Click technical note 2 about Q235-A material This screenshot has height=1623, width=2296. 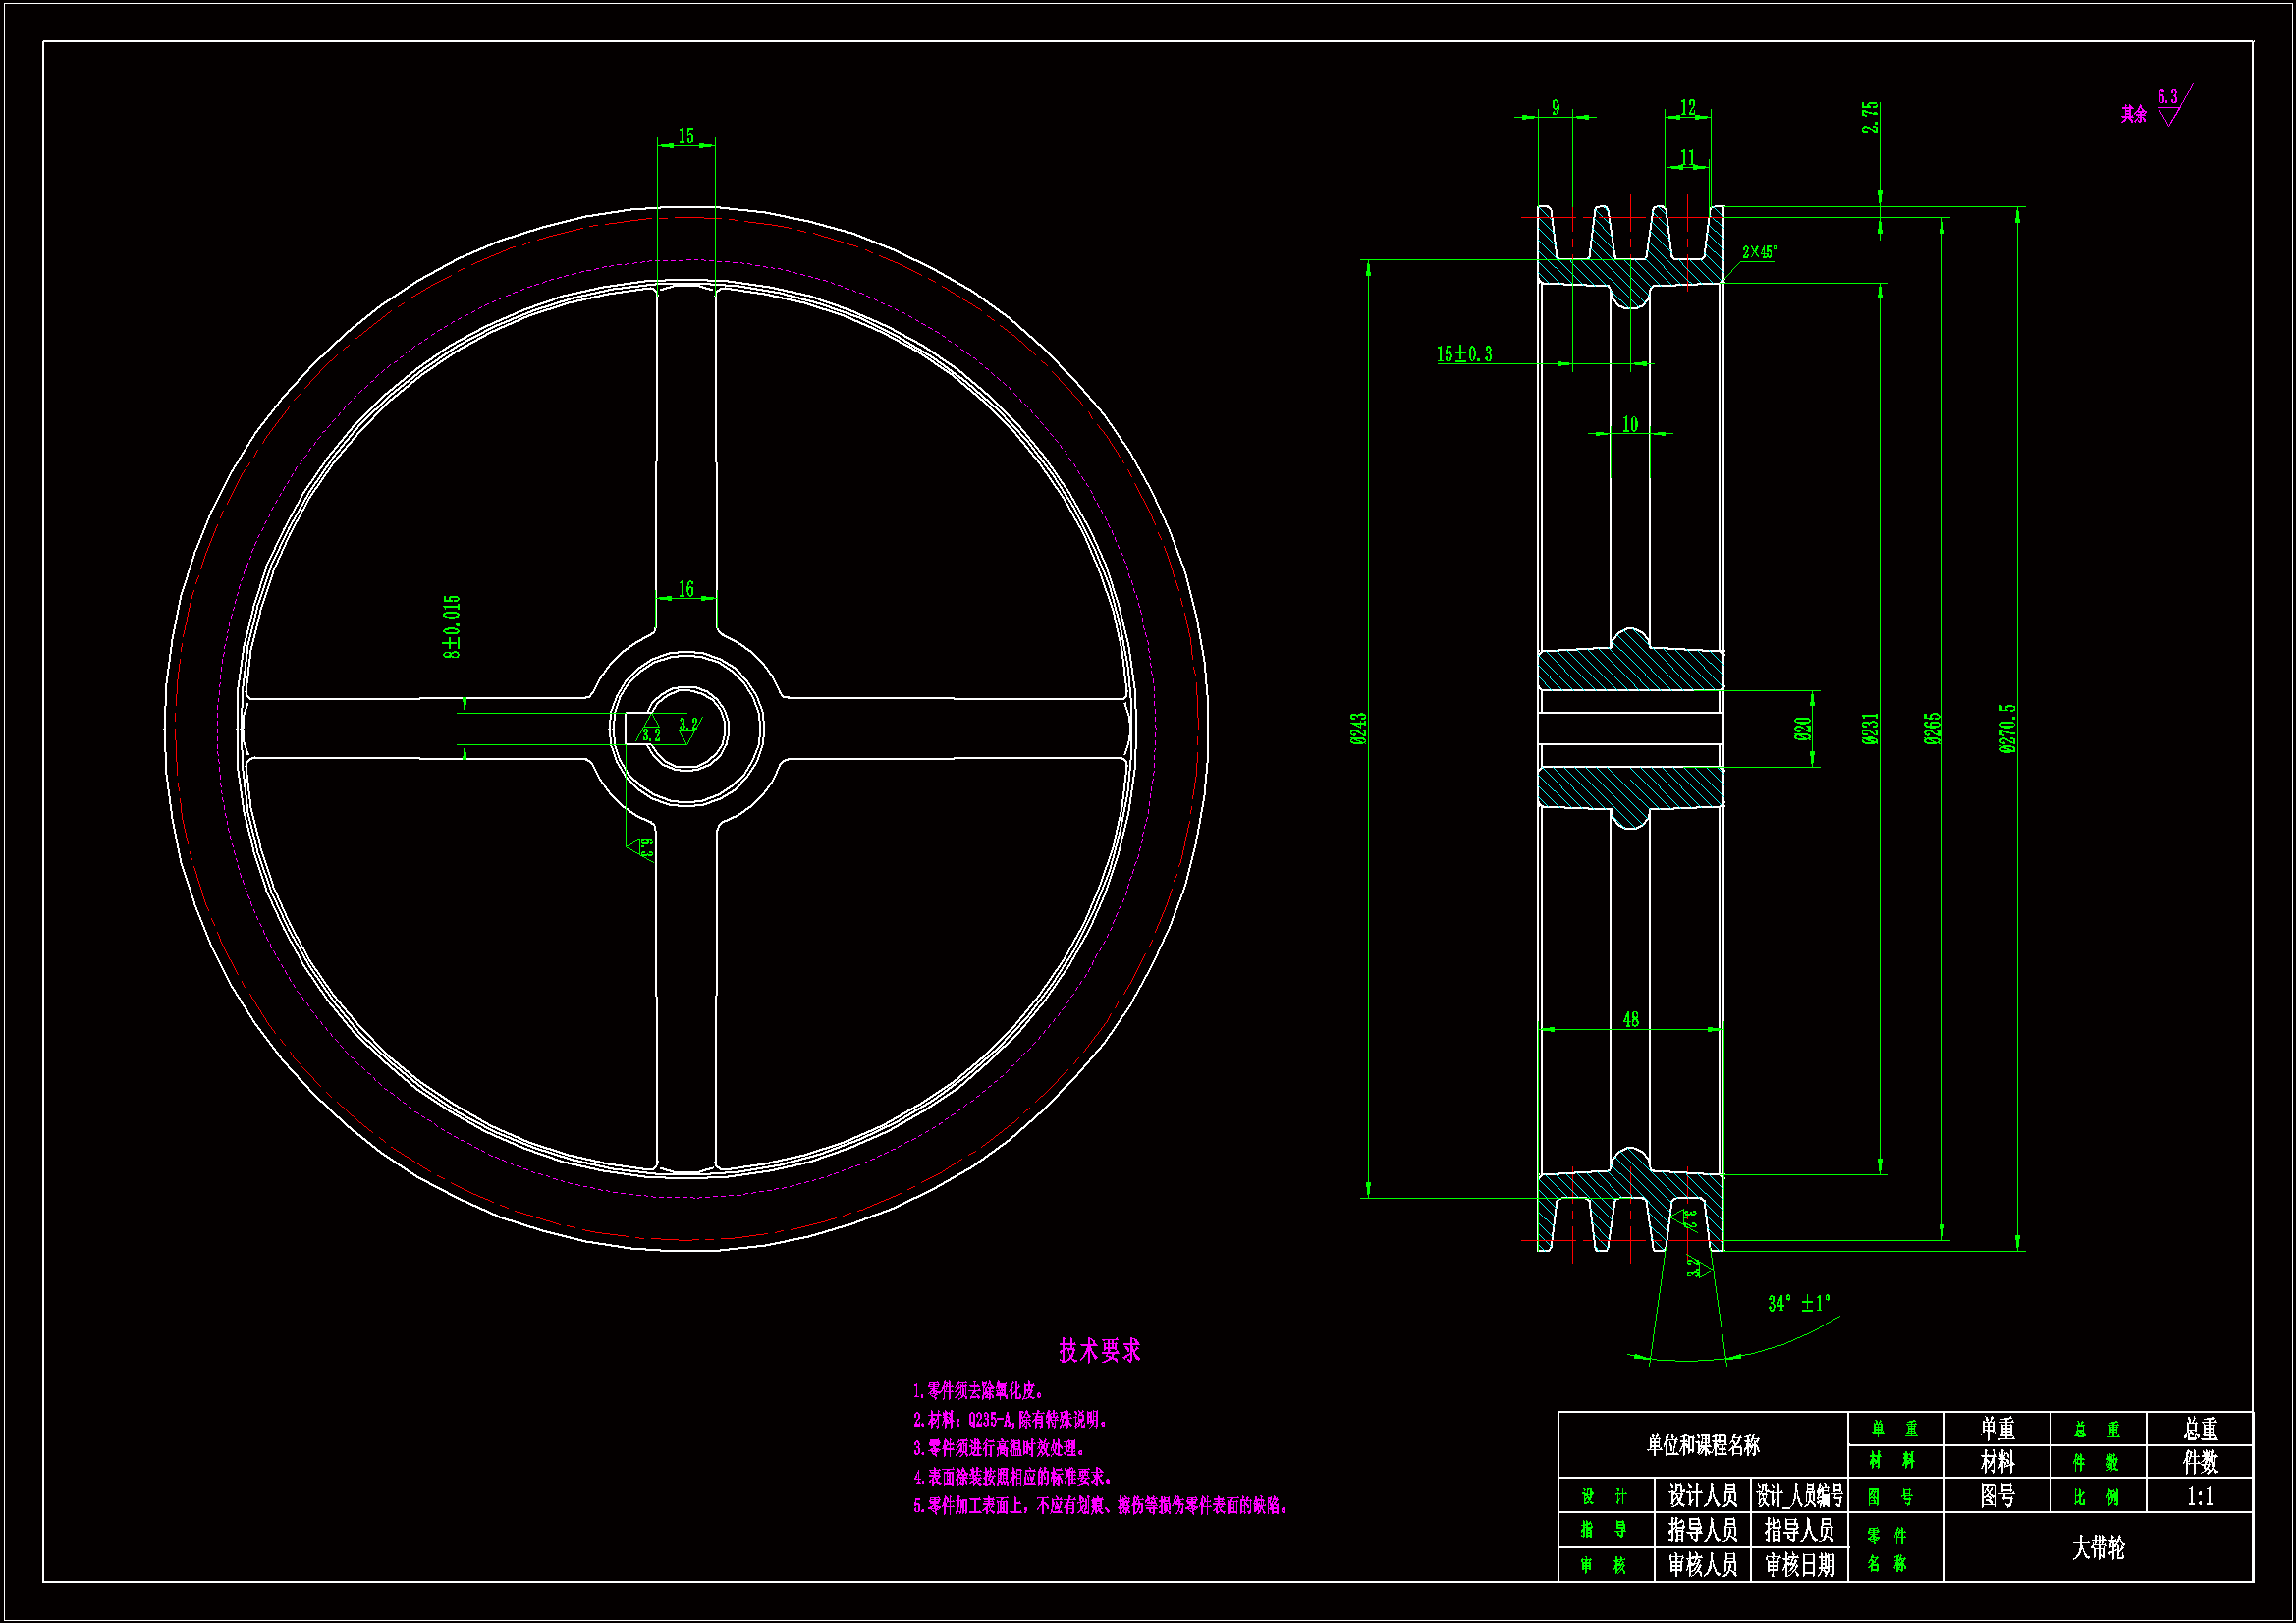click(x=1010, y=1419)
